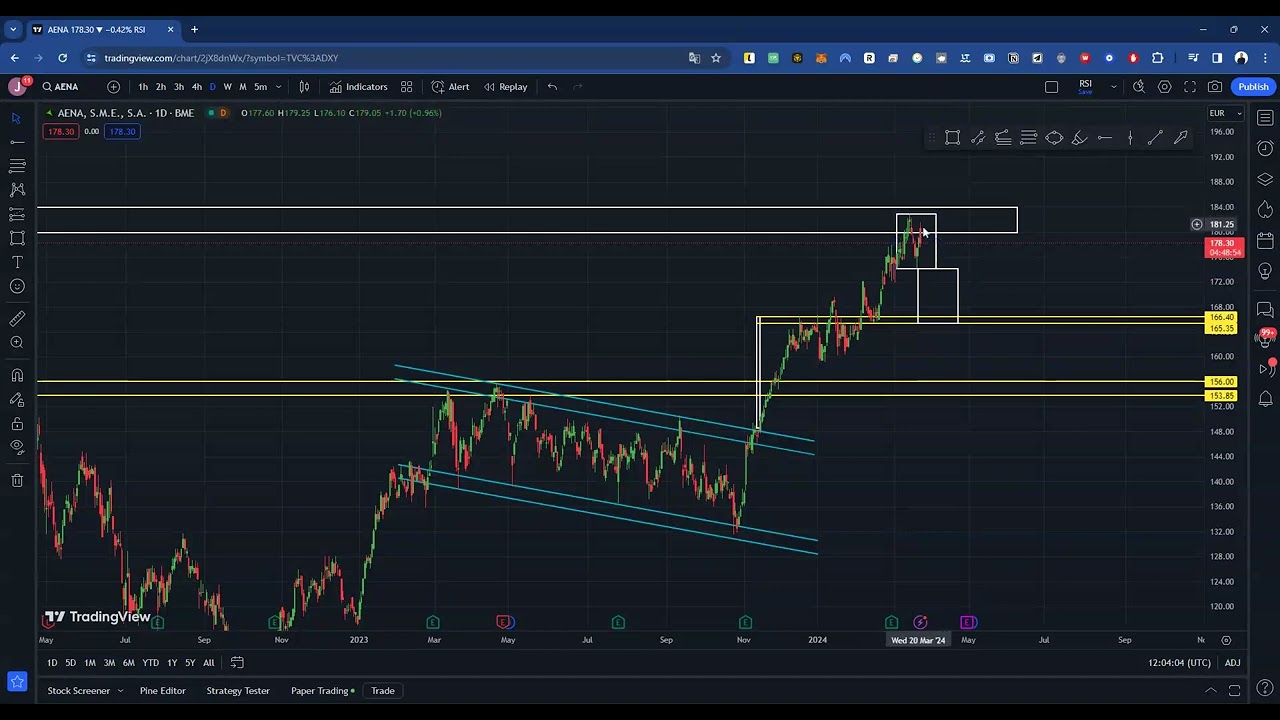Screen dimensions: 1280x720
Task: Select the trend line tool in favorites toolbar
Action: pos(1155,138)
